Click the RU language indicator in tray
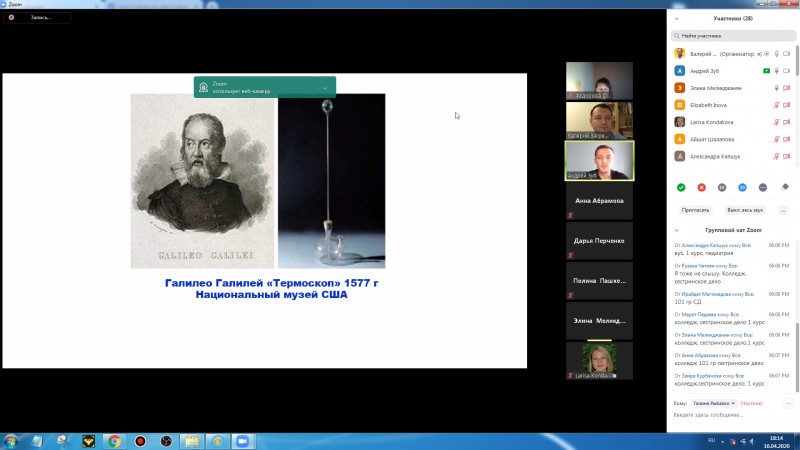Image resolution: width=800 pixels, height=450 pixels. coord(711,441)
